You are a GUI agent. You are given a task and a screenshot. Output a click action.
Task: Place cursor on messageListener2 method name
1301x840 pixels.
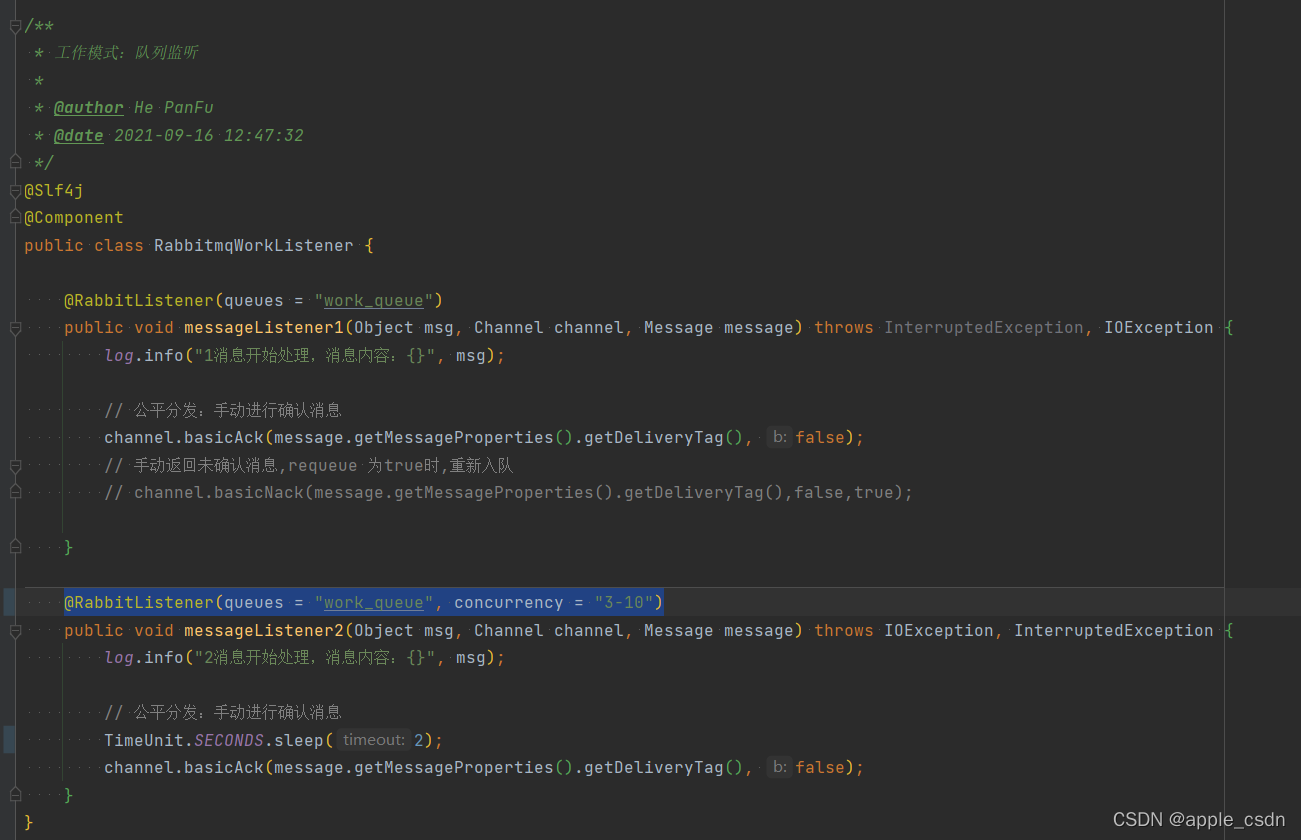click(x=264, y=630)
